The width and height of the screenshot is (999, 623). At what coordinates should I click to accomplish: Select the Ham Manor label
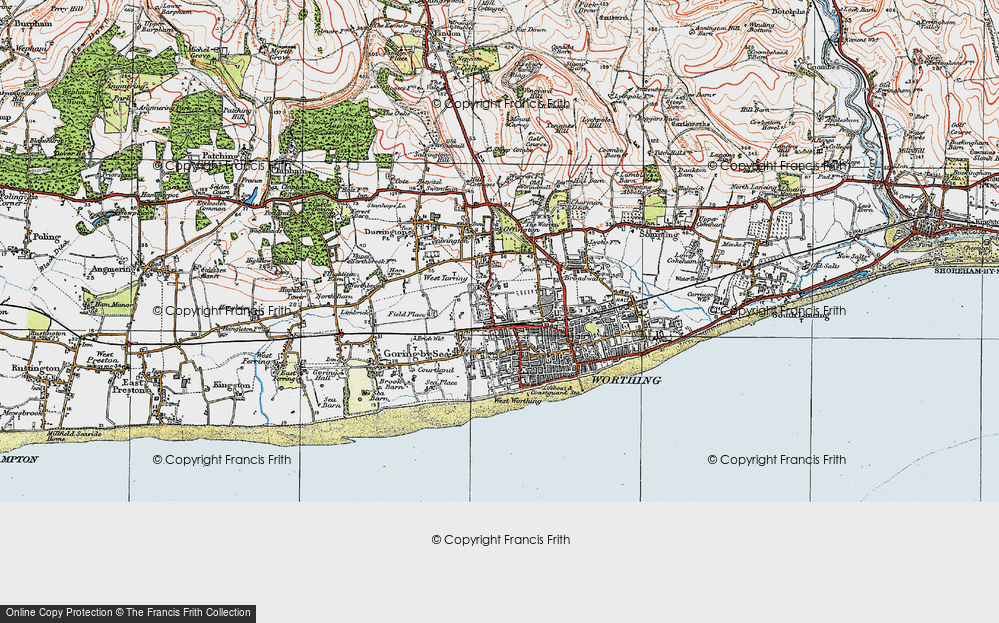(113, 304)
